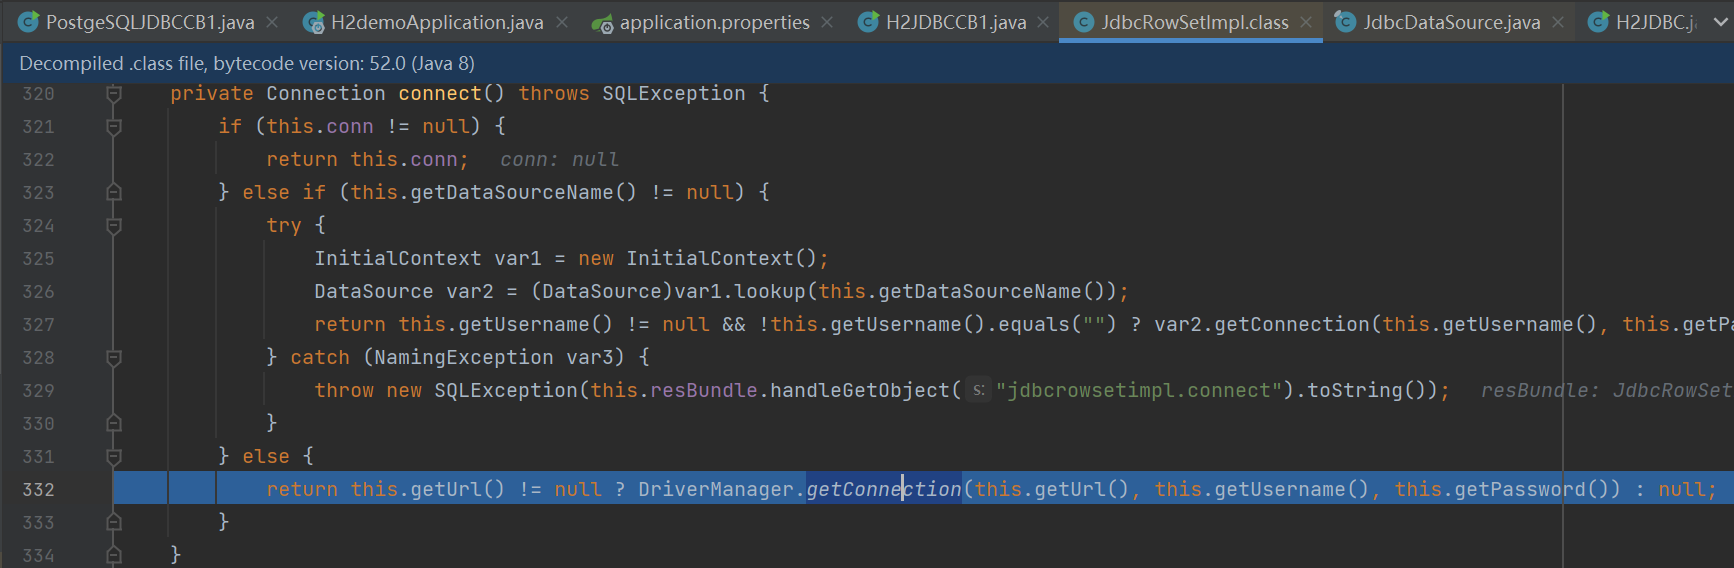Close the application.properties tab
Viewport: 1734px width, 568px height.
827,22
